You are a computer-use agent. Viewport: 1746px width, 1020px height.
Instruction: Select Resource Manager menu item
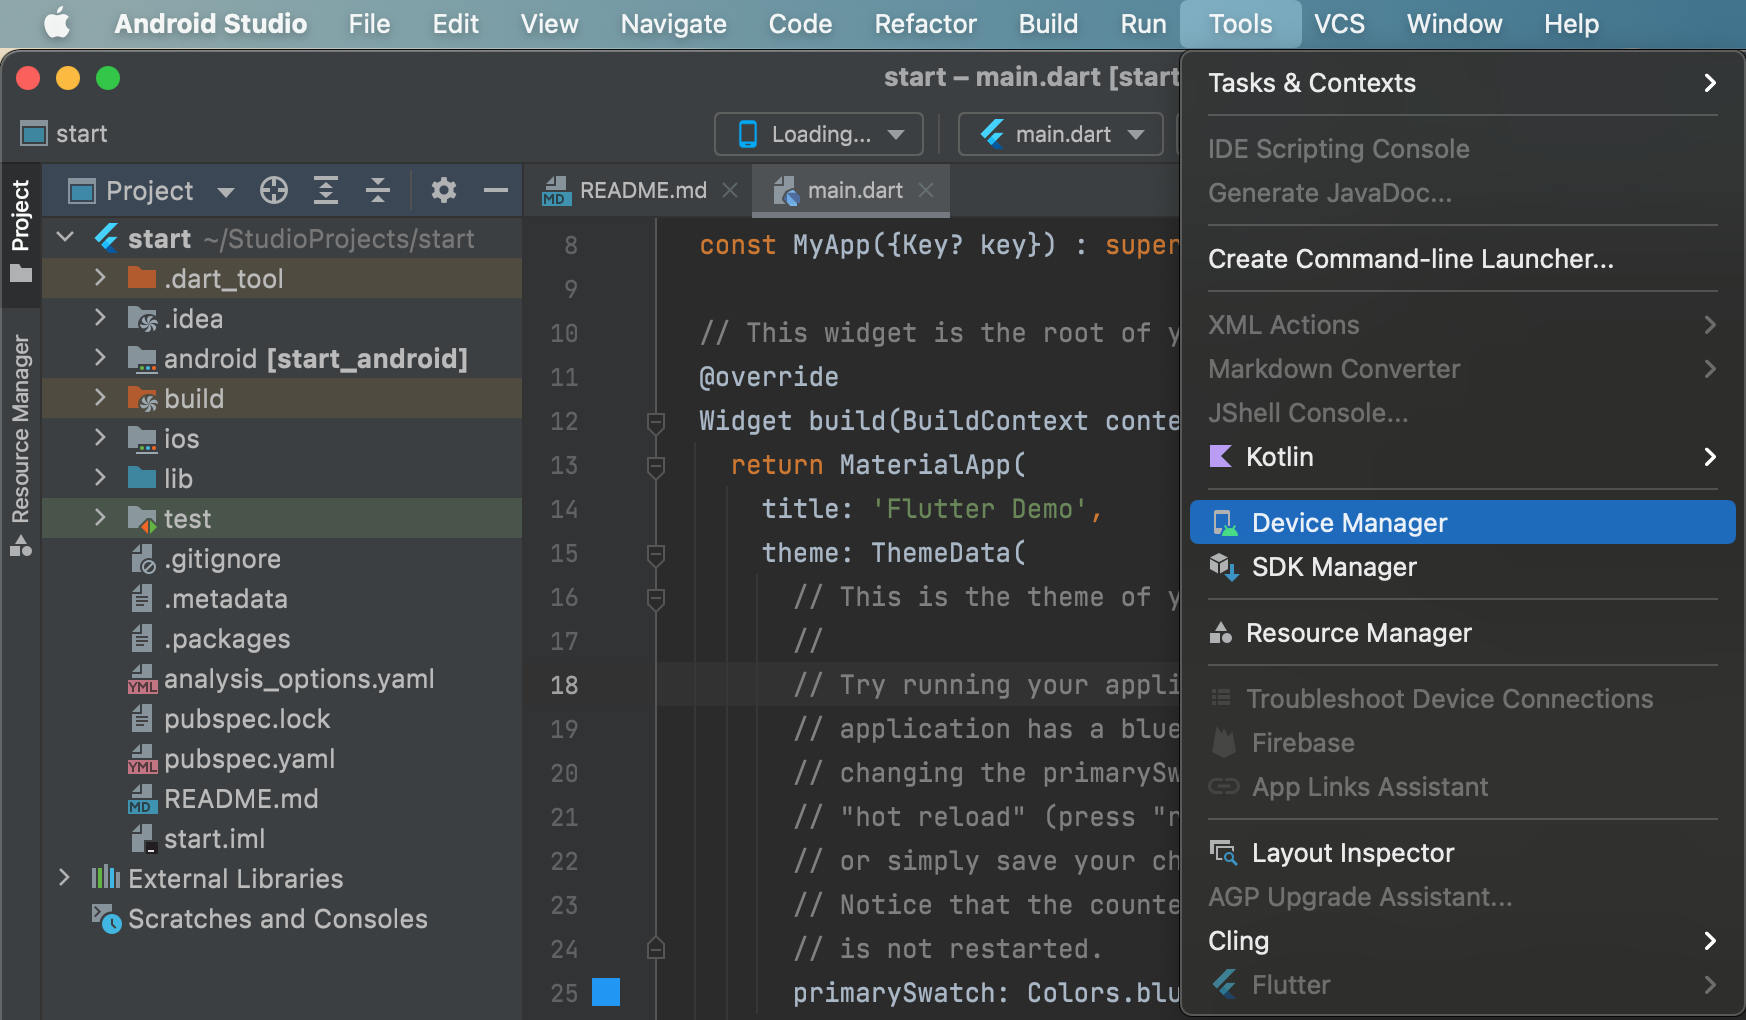pyautogui.click(x=1463, y=633)
